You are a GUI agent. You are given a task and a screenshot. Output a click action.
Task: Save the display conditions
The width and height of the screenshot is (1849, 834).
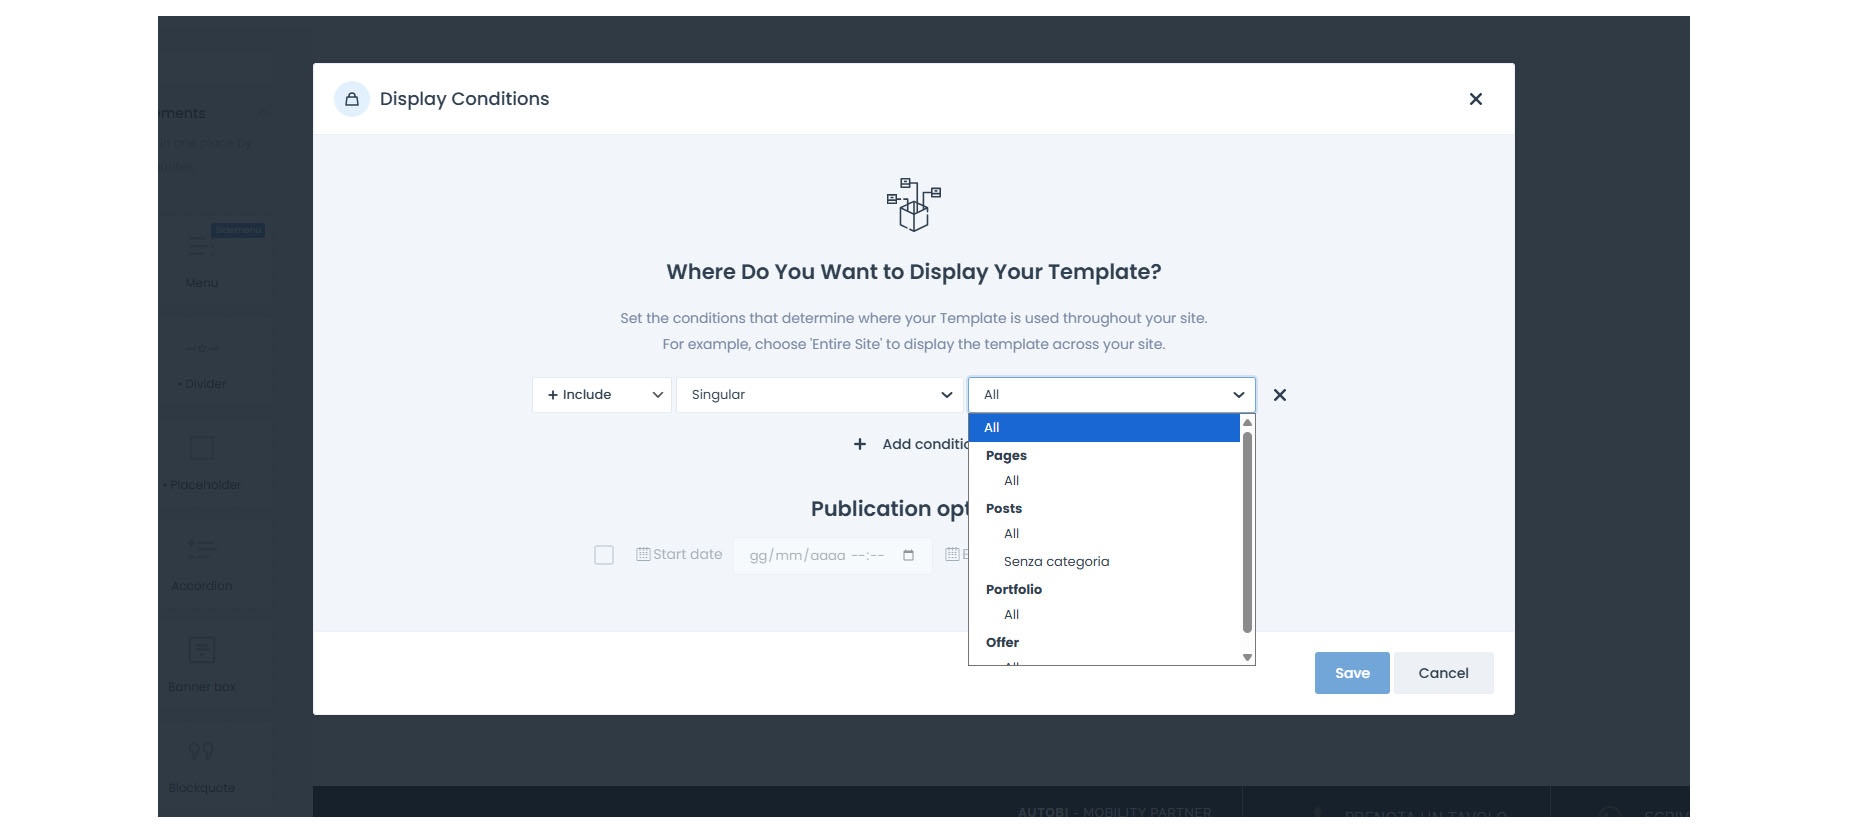[1351, 673]
